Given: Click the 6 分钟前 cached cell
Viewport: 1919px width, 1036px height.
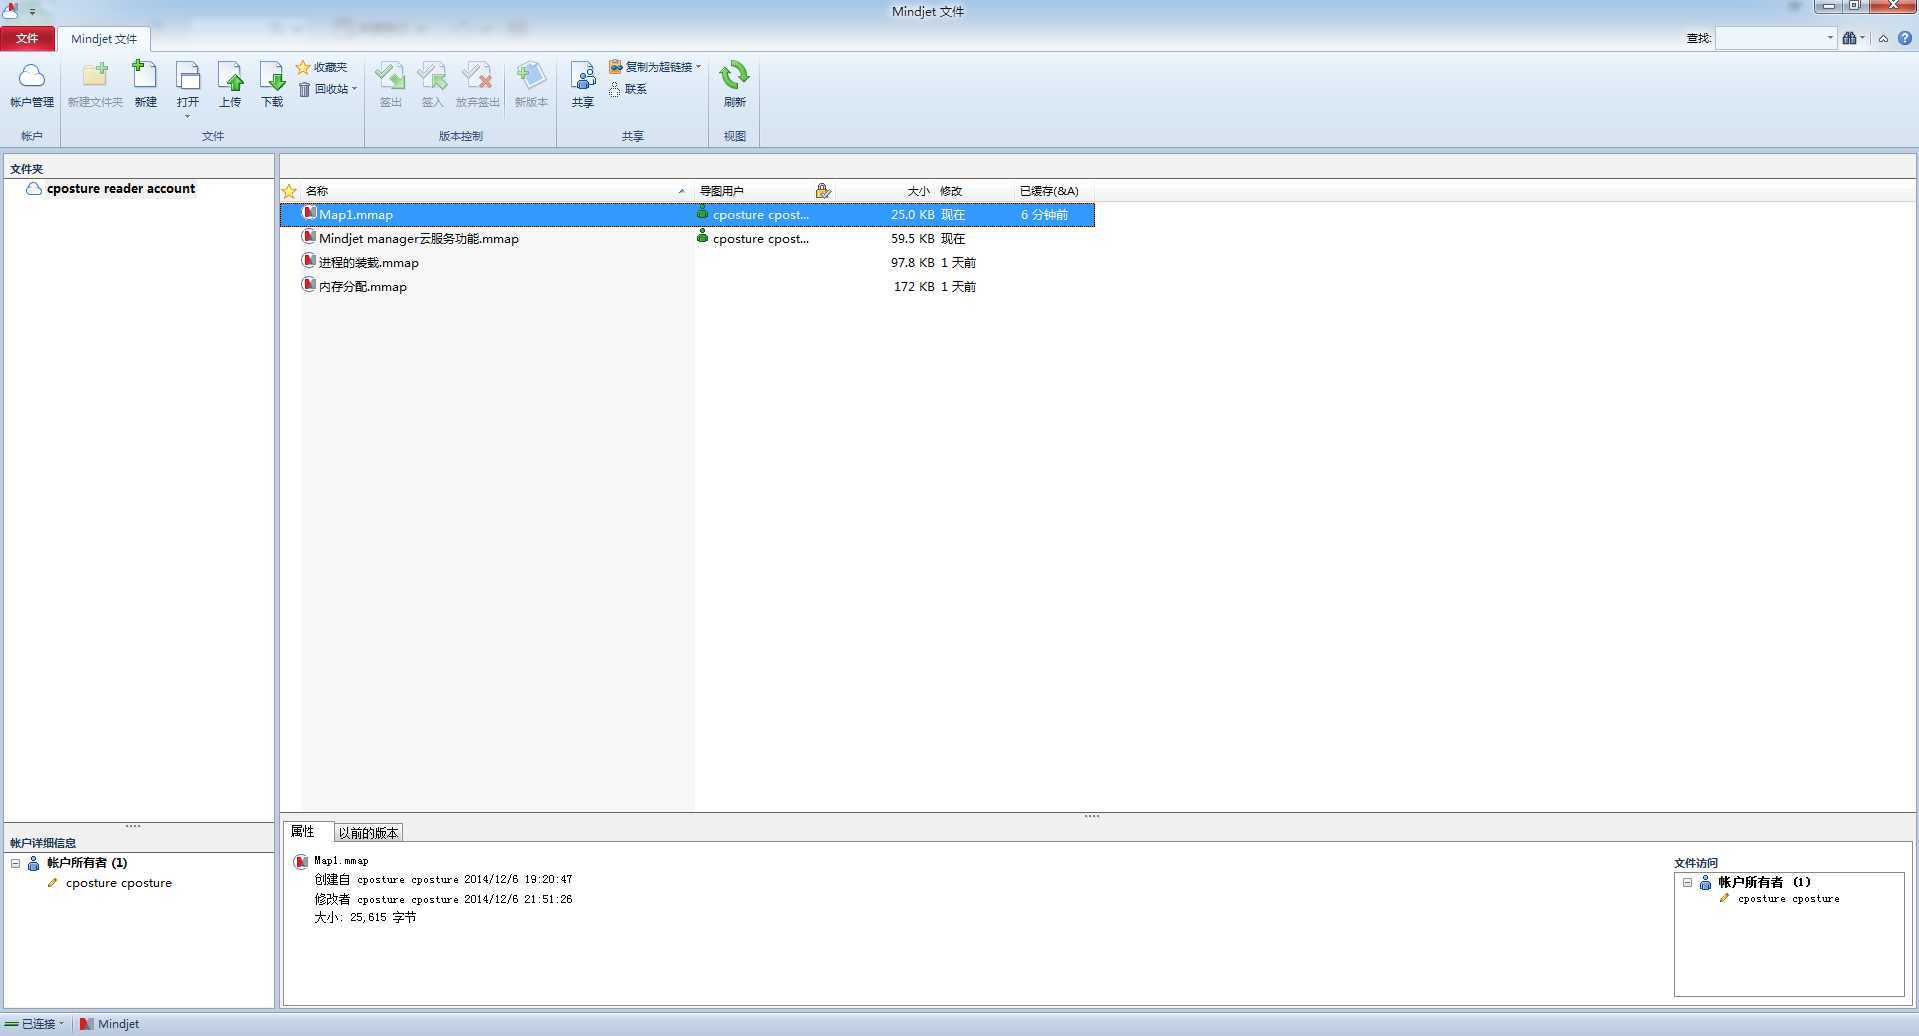Looking at the screenshot, I should [x=1044, y=215].
